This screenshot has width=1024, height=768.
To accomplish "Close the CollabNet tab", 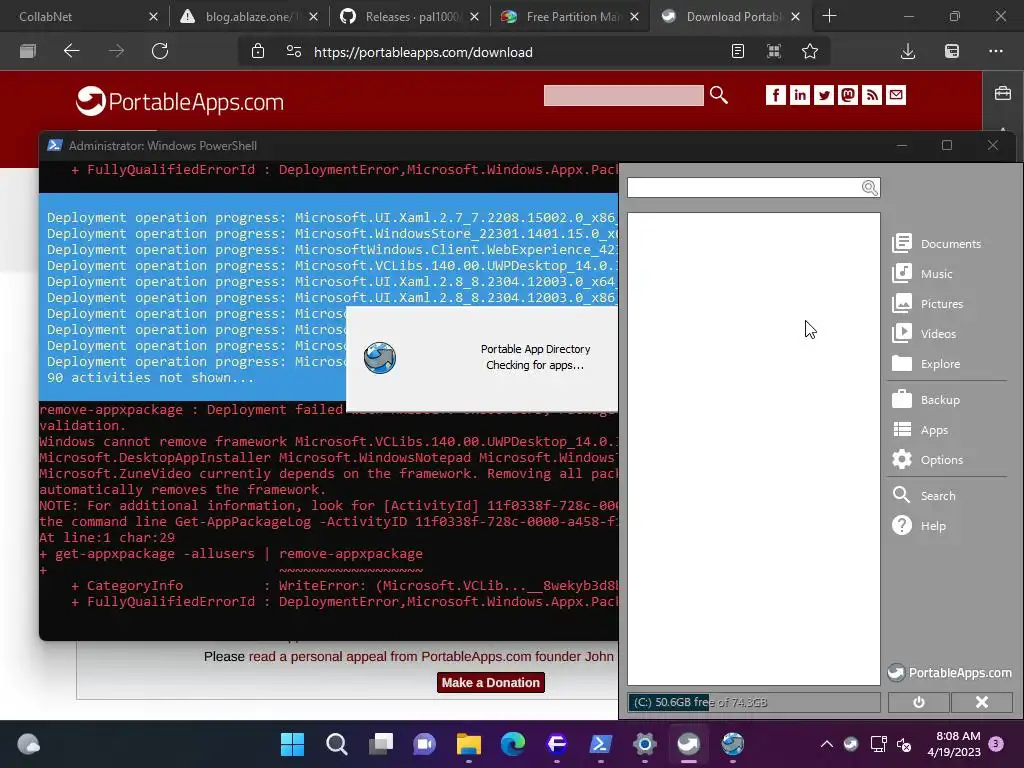I will (x=153, y=17).
